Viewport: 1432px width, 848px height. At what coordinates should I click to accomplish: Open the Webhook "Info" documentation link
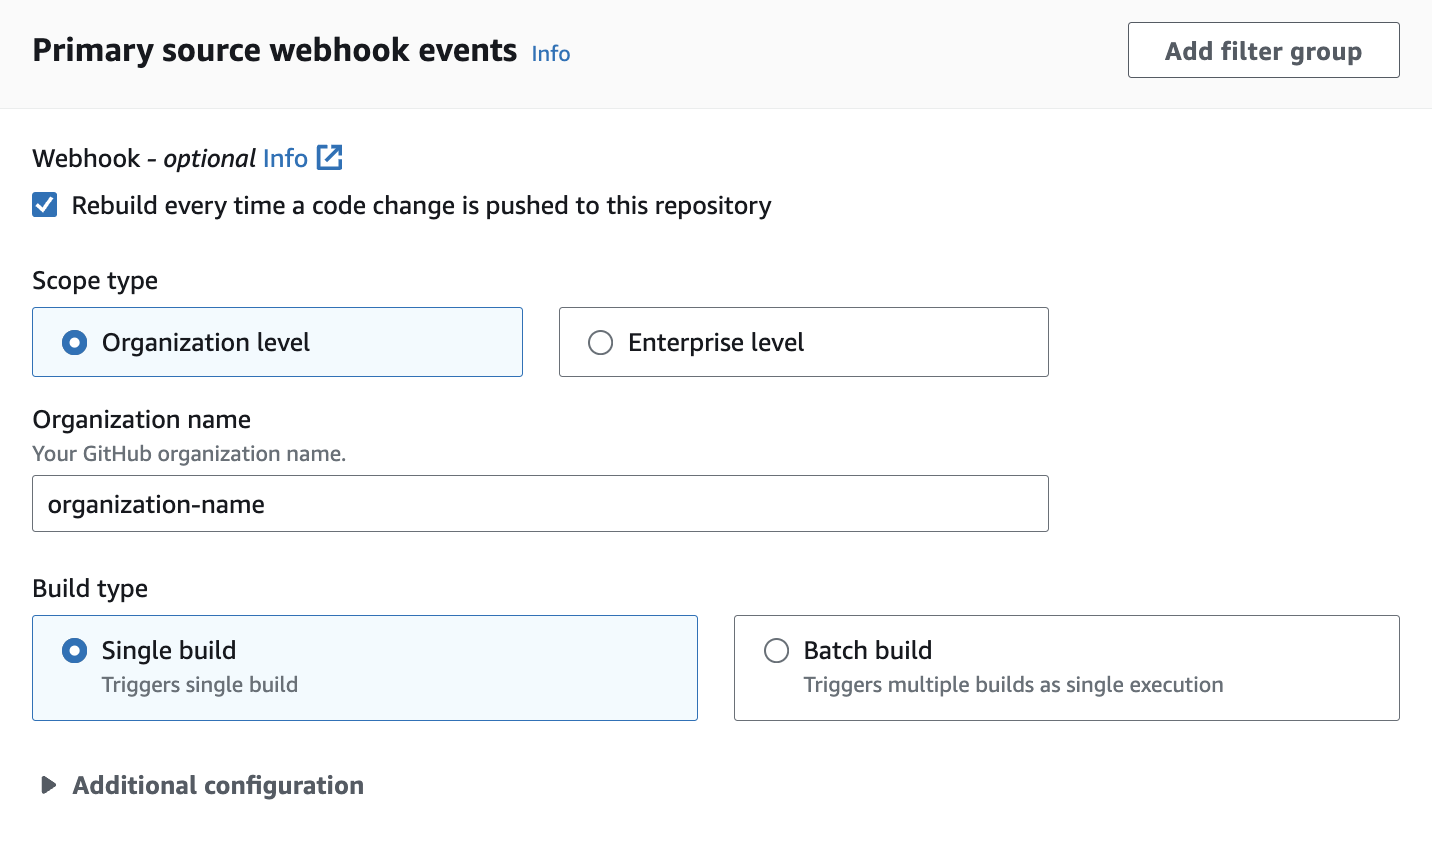coord(285,158)
